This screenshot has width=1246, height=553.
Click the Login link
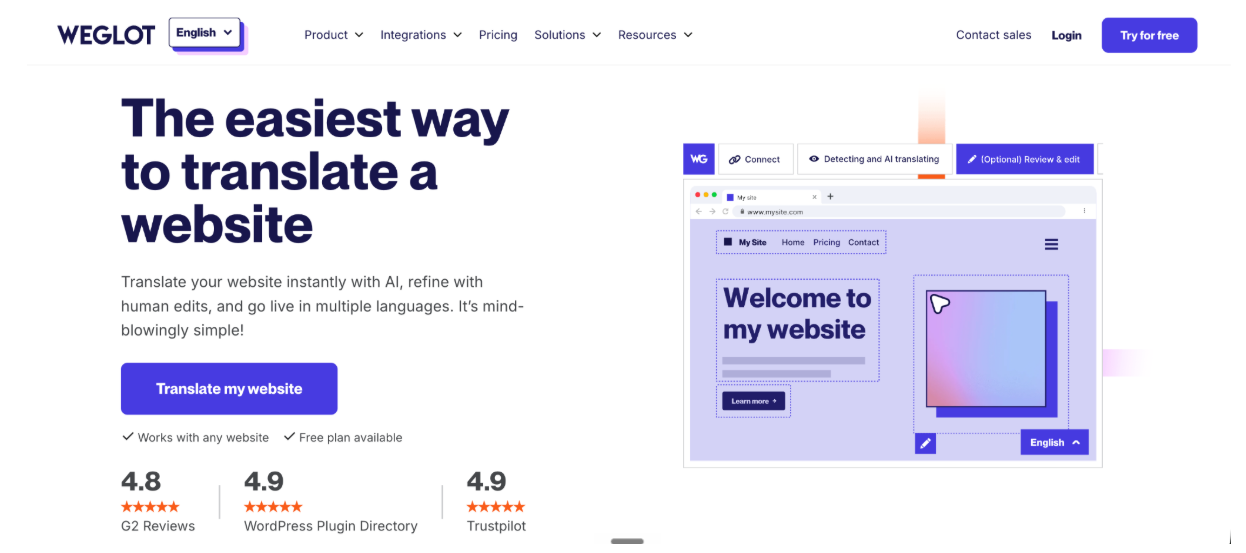1066,35
